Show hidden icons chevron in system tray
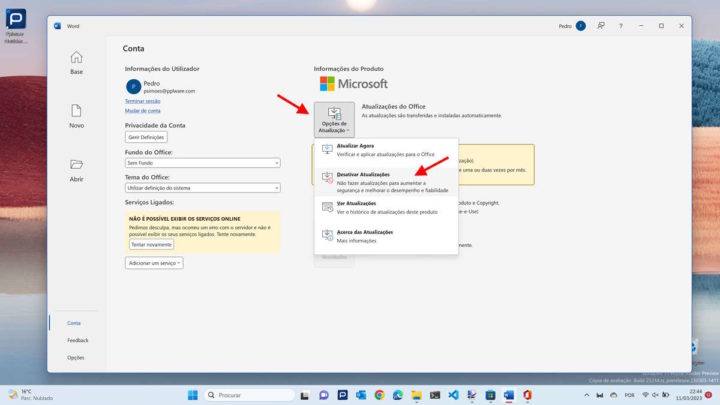The width and height of the screenshot is (720, 405). [x=586, y=395]
